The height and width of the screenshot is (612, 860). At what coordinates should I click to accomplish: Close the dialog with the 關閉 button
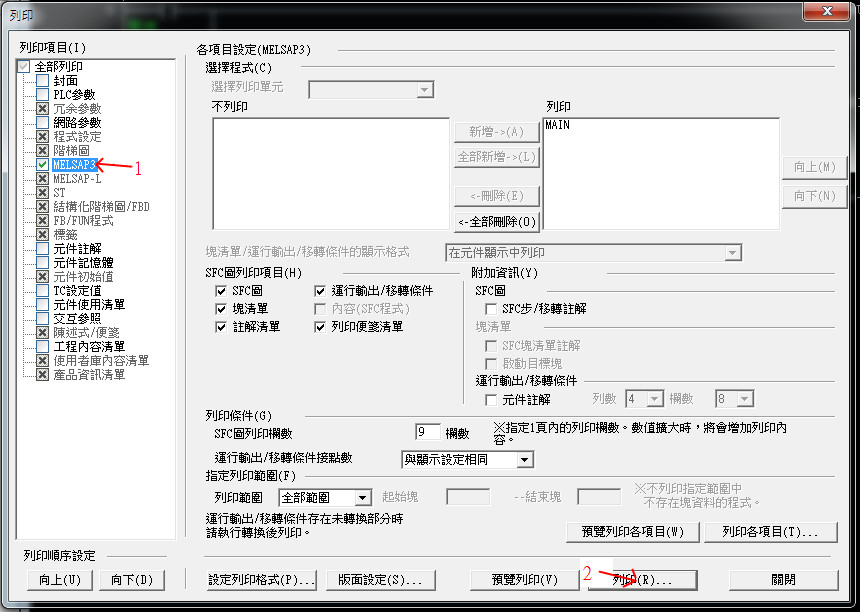783,579
